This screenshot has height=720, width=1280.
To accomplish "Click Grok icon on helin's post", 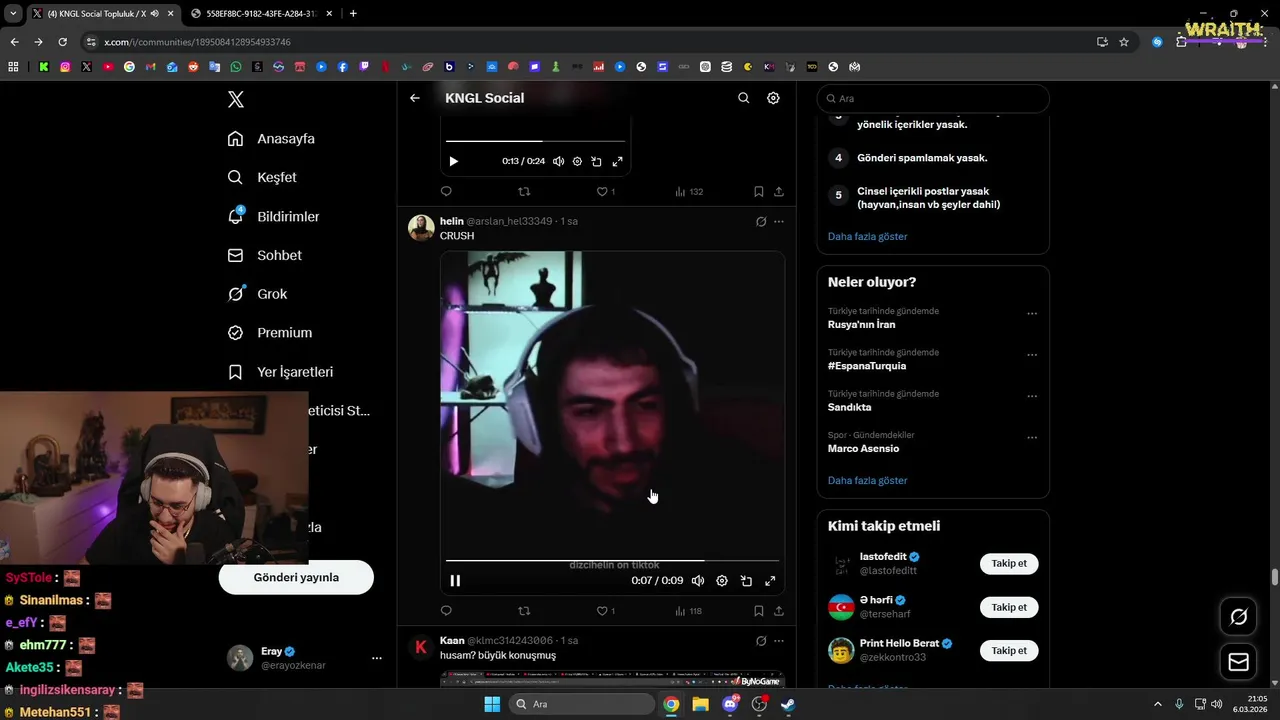I will (761, 221).
